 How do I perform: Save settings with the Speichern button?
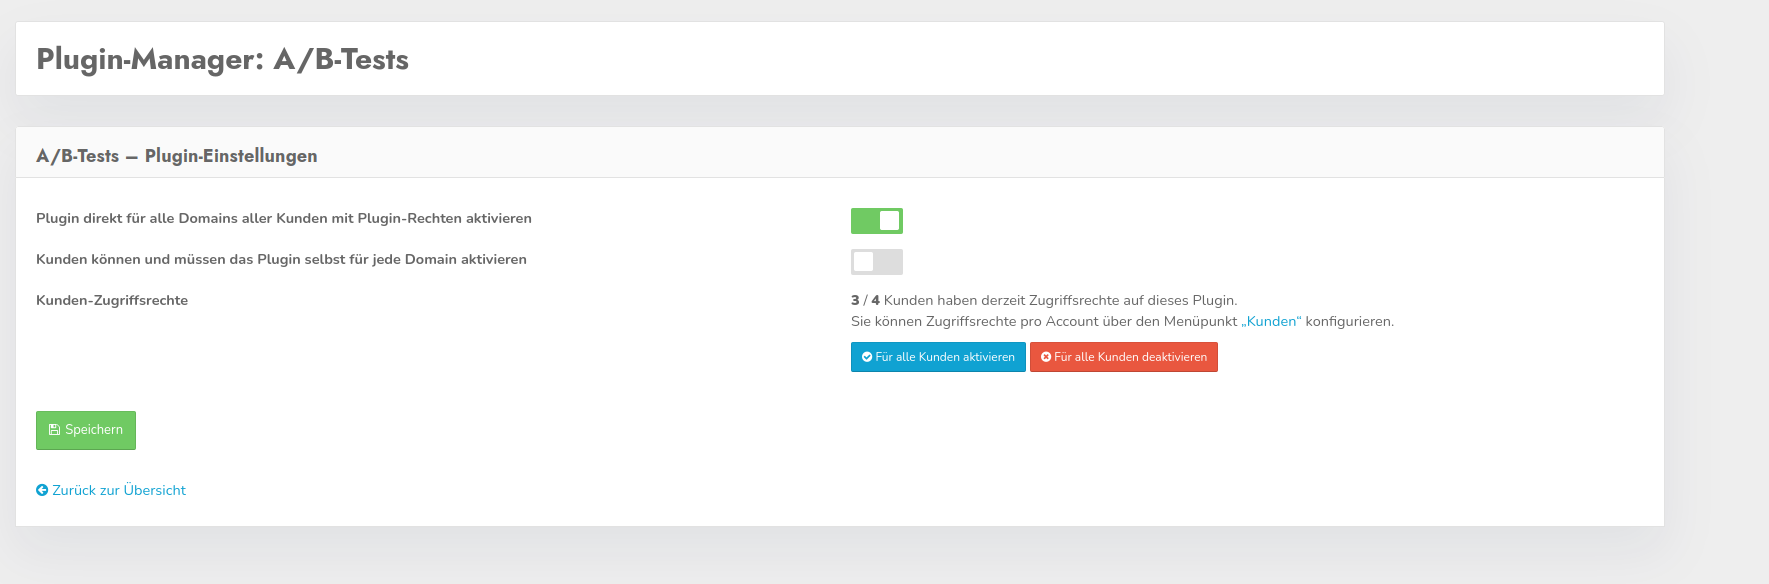click(x=86, y=430)
